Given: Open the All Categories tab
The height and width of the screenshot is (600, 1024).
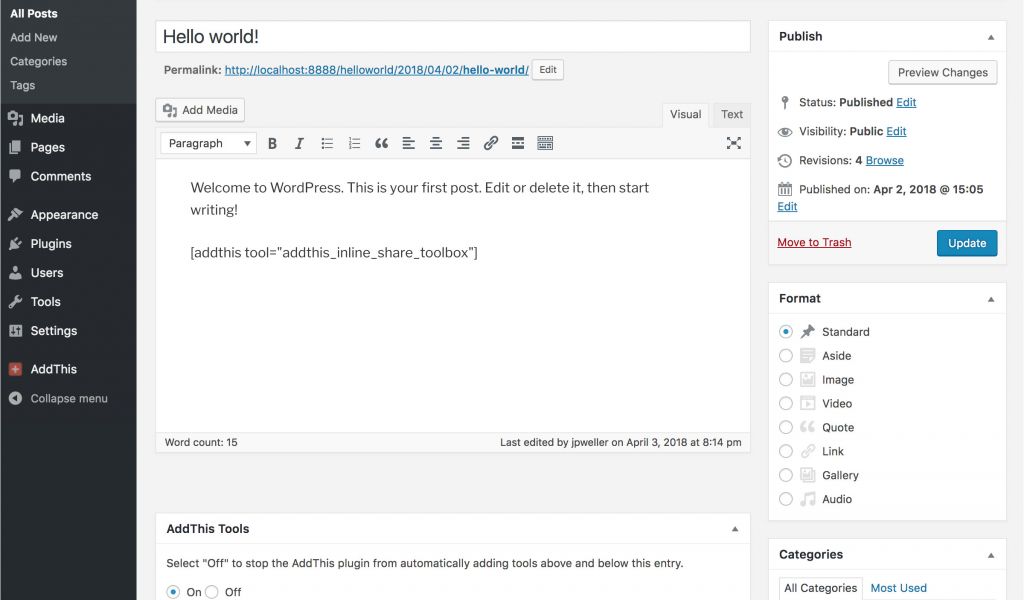Looking at the screenshot, I should click(x=820, y=588).
